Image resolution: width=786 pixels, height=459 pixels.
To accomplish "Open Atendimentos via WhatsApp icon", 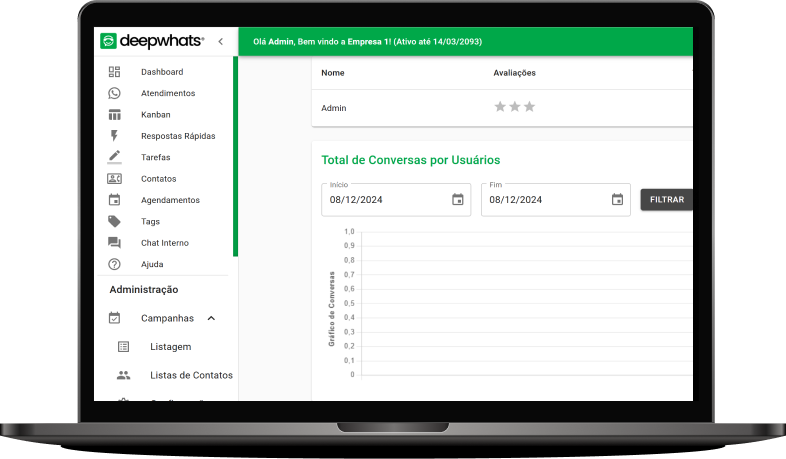I will [x=114, y=93].
